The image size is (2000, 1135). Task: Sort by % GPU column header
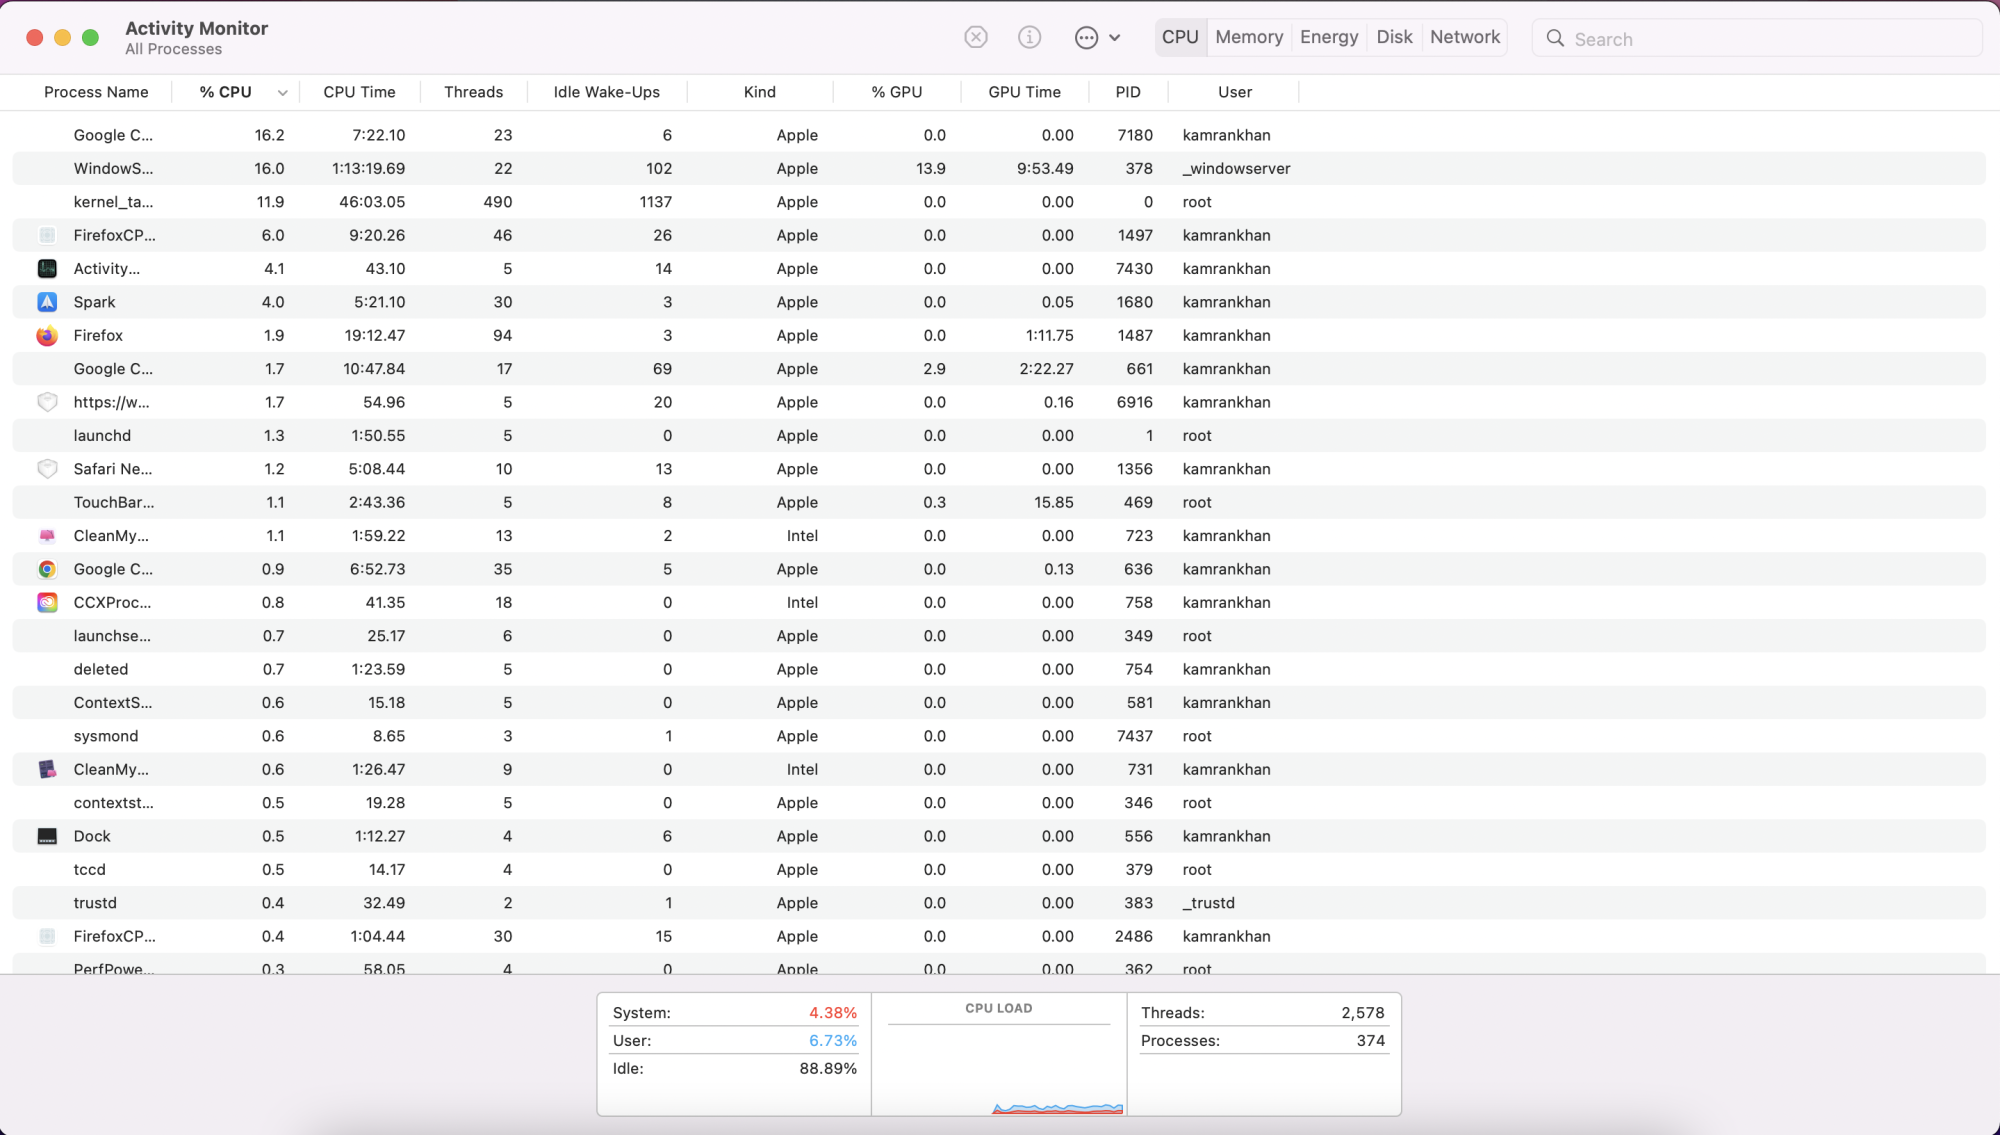[x=896, y=92]
